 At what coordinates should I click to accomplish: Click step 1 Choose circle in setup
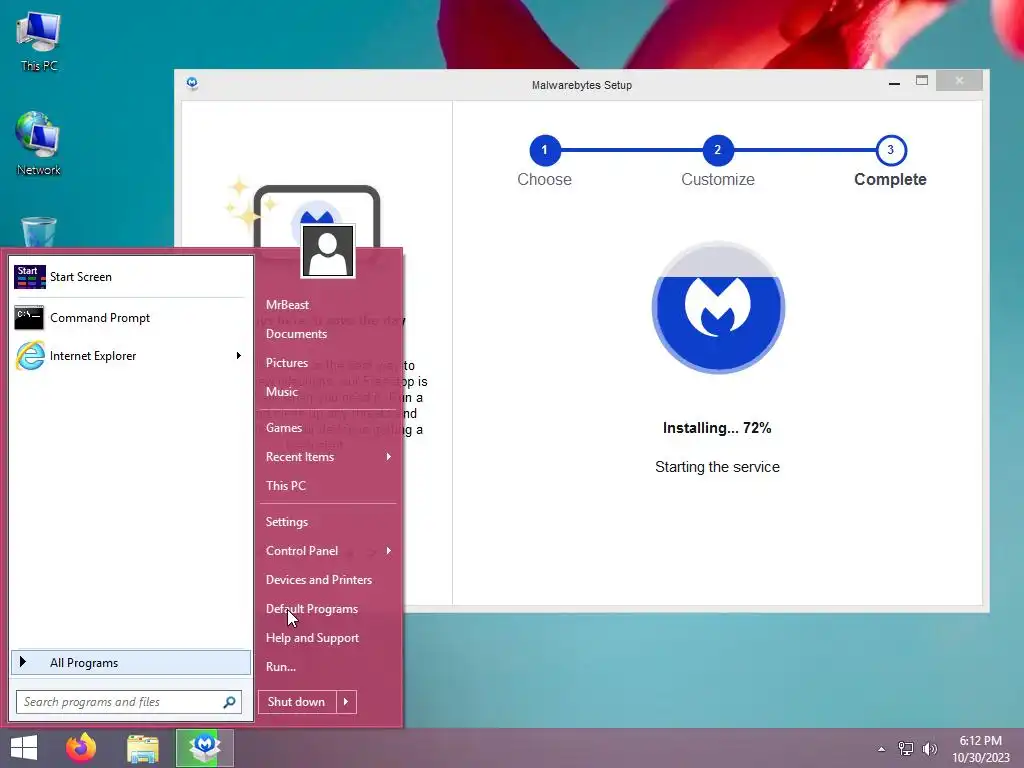(545, 150)
